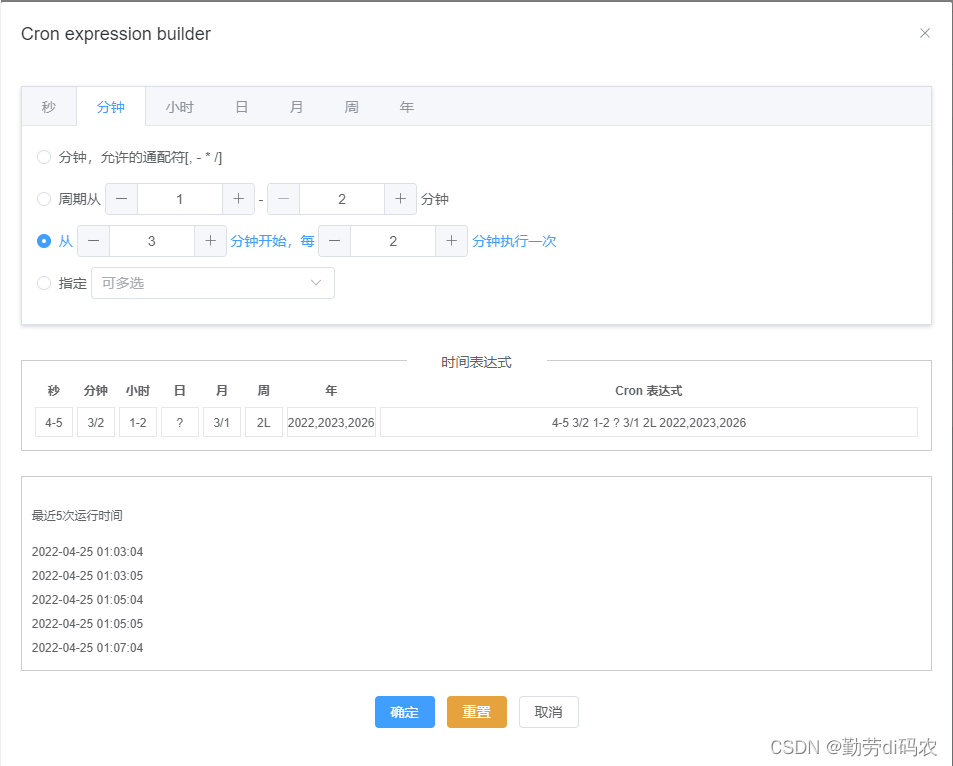Increase the interval value 2 in the 从 row
Screen dimensions: 953x766
click(x=452, y=241)
